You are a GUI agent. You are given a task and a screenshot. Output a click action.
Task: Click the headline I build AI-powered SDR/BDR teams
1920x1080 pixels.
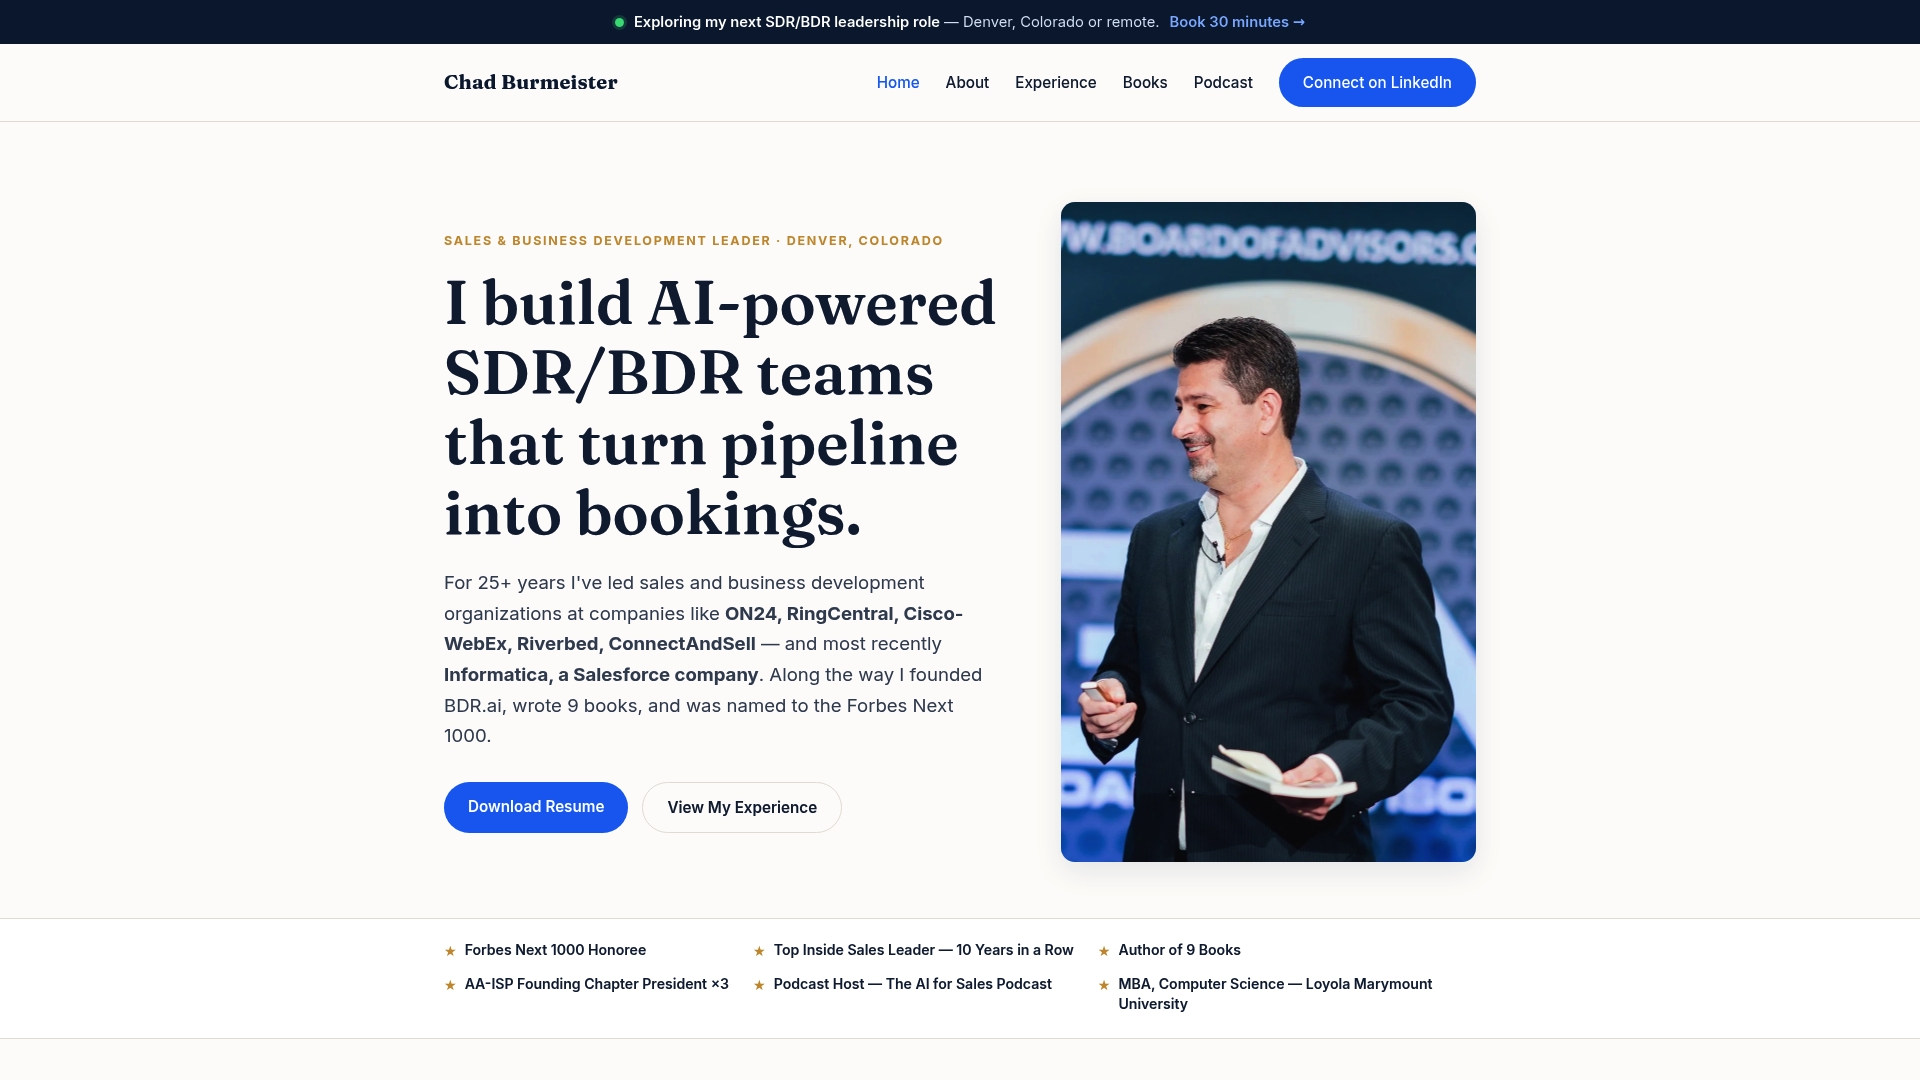720,408
